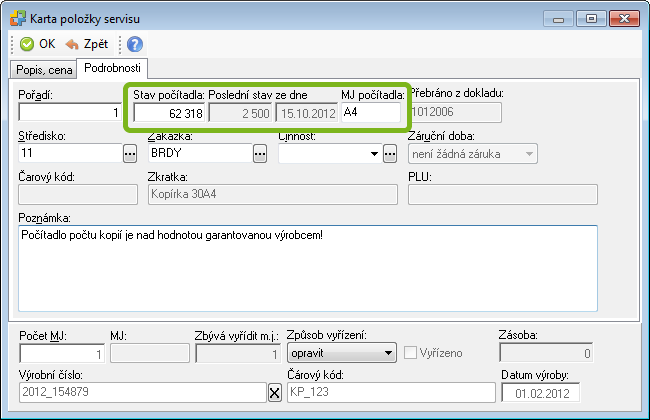This screenshot has width=650, height=420.
Task: Click the Pořadí input field
Action: (70, 112)
